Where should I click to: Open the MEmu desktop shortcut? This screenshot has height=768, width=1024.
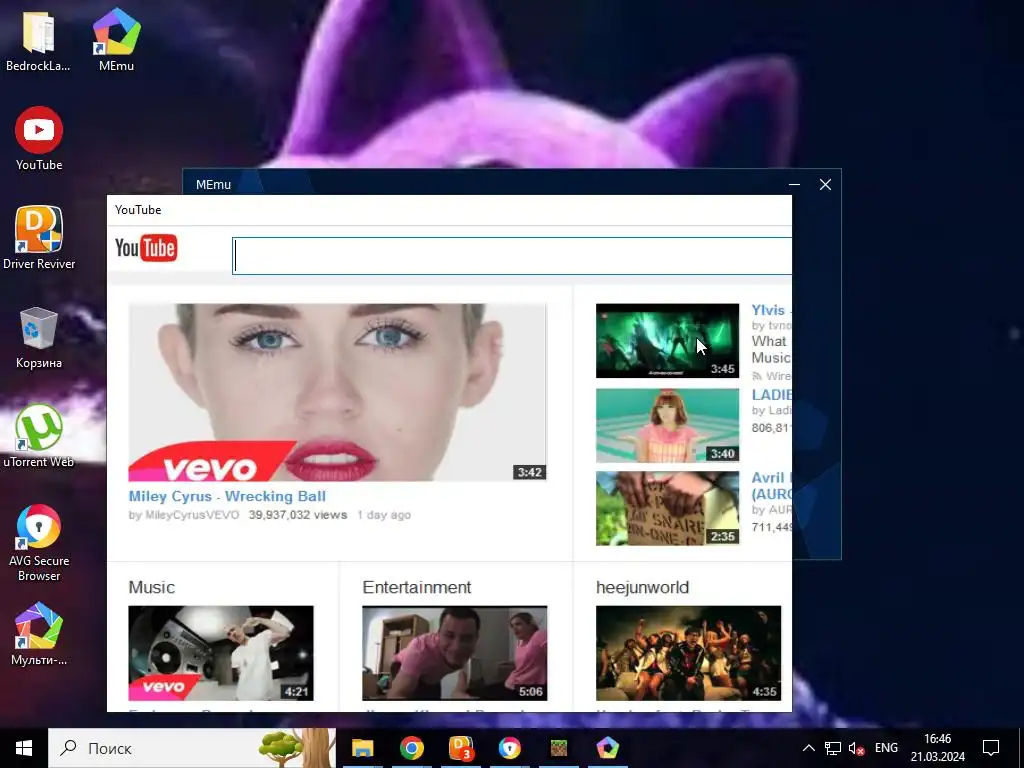tap(116, 40)
